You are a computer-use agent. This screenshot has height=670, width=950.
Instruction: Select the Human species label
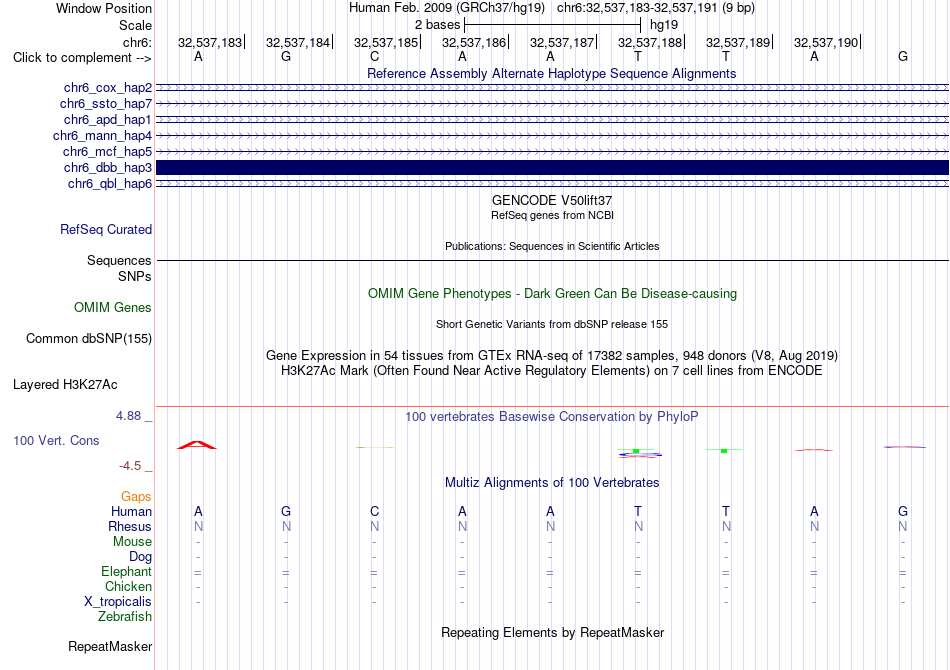pyautogui.click(x=131, y=512)
